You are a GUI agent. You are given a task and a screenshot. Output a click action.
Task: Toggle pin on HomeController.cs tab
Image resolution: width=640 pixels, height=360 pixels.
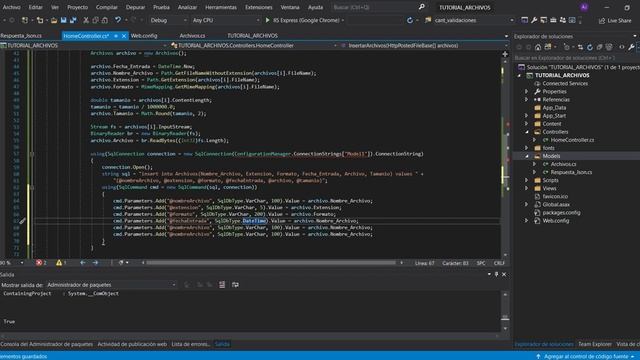point(116,36)
